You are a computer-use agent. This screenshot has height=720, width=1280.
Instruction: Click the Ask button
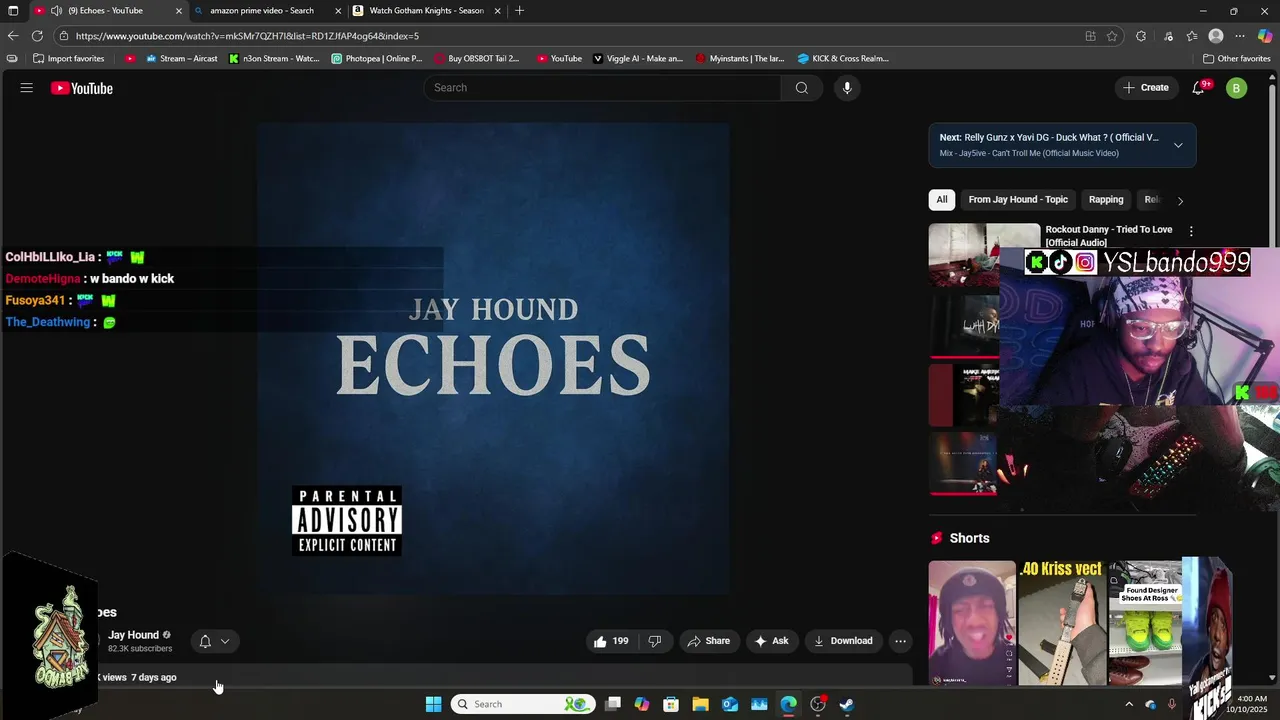tap(771, 641)
